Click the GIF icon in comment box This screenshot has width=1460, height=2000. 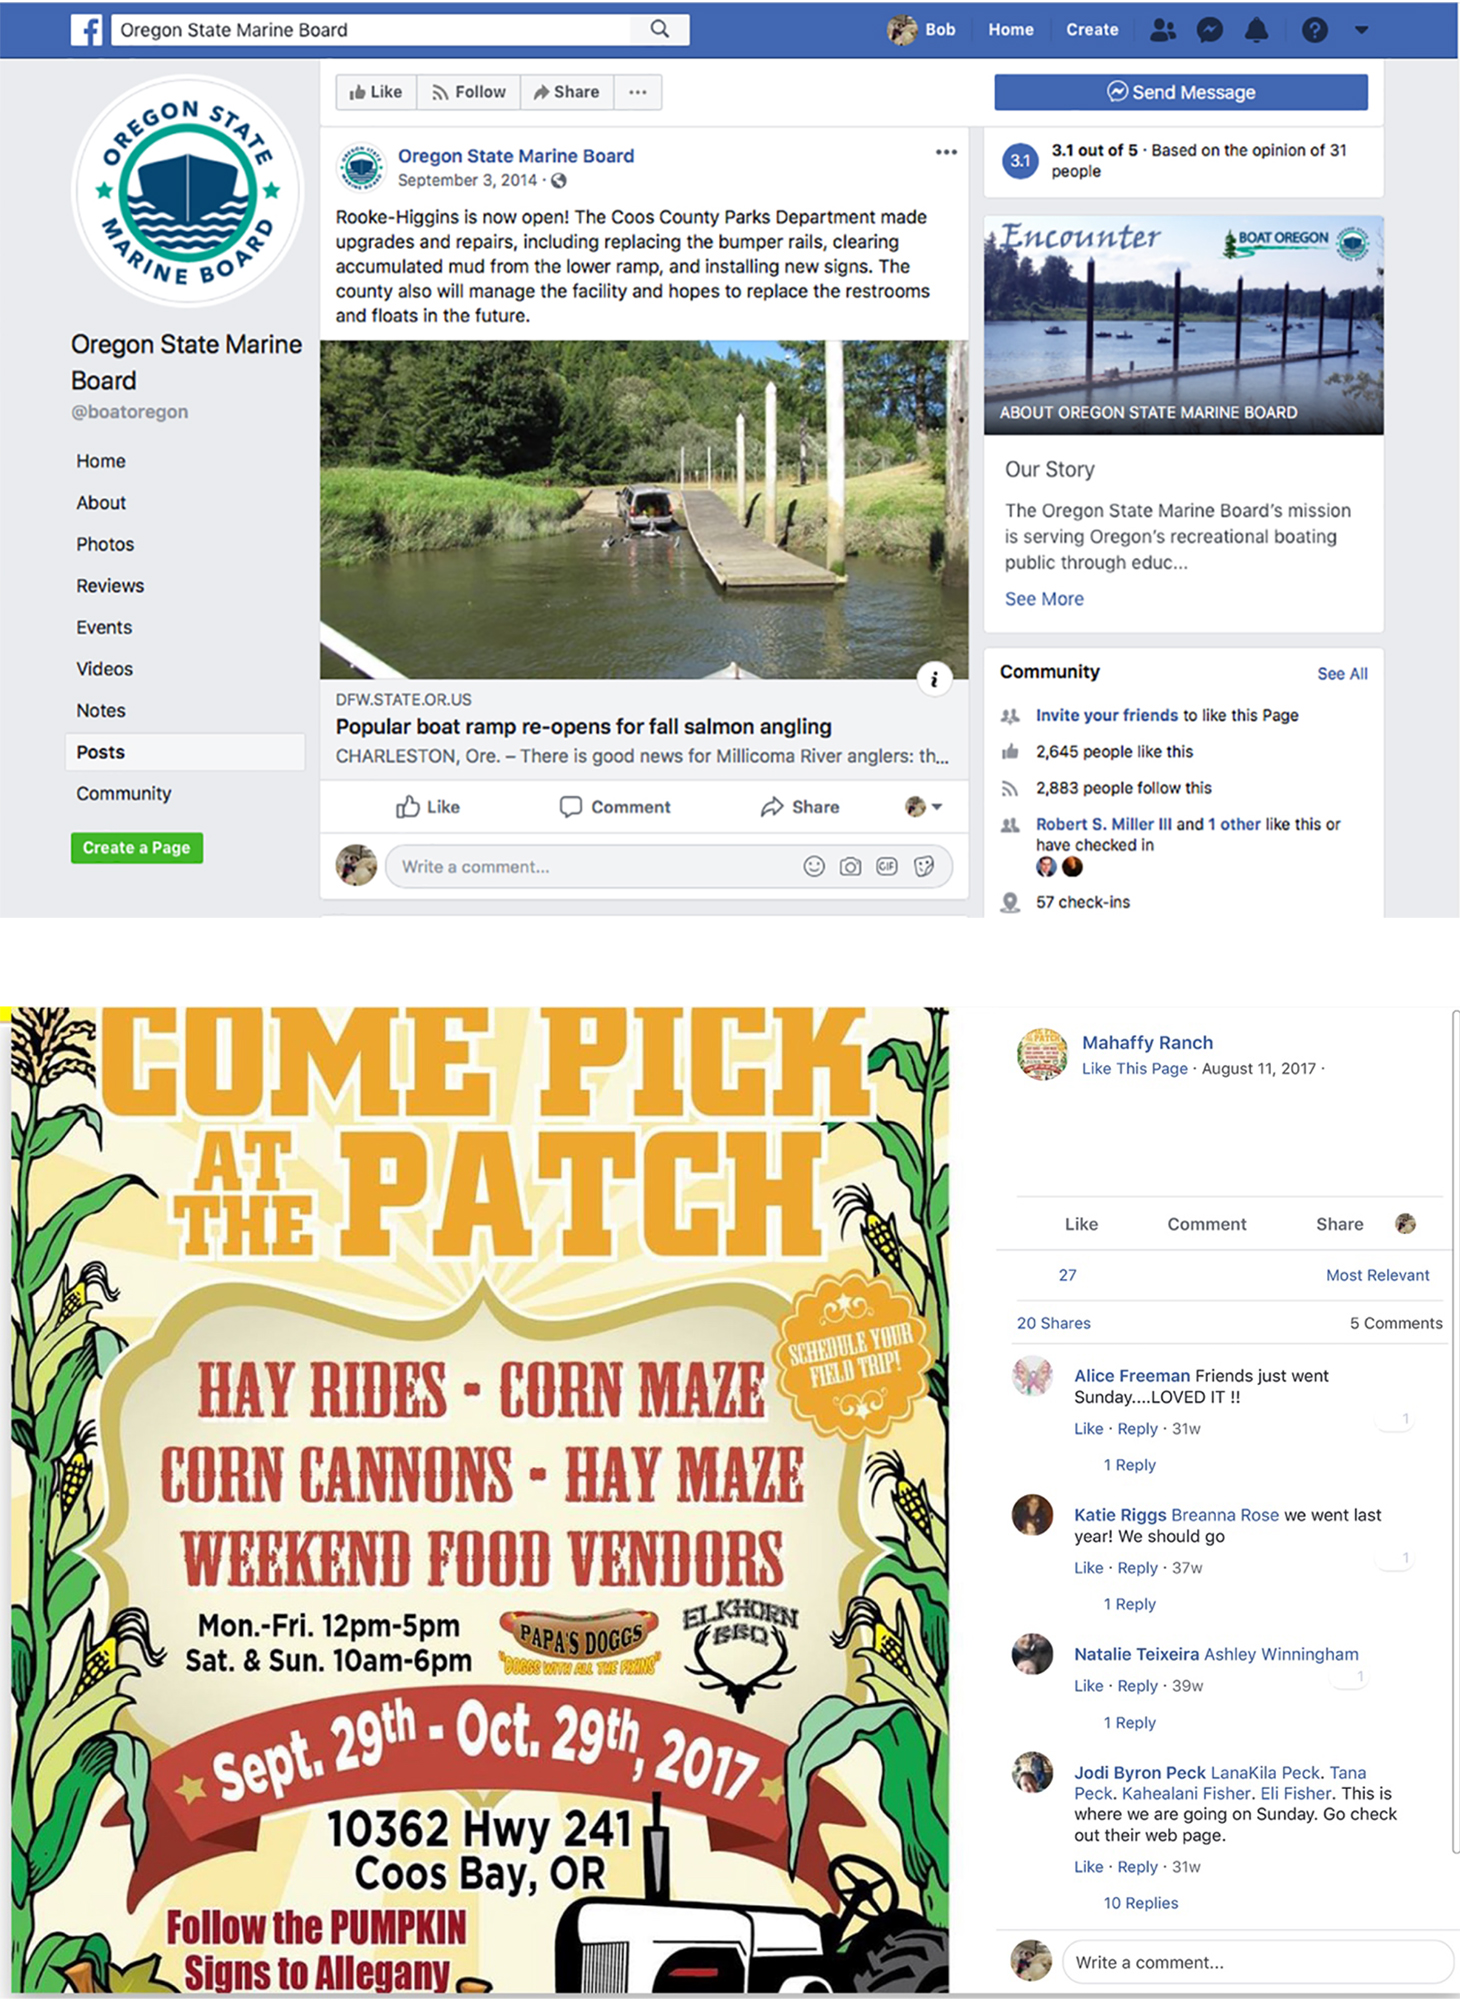click(x=887, y=866)
